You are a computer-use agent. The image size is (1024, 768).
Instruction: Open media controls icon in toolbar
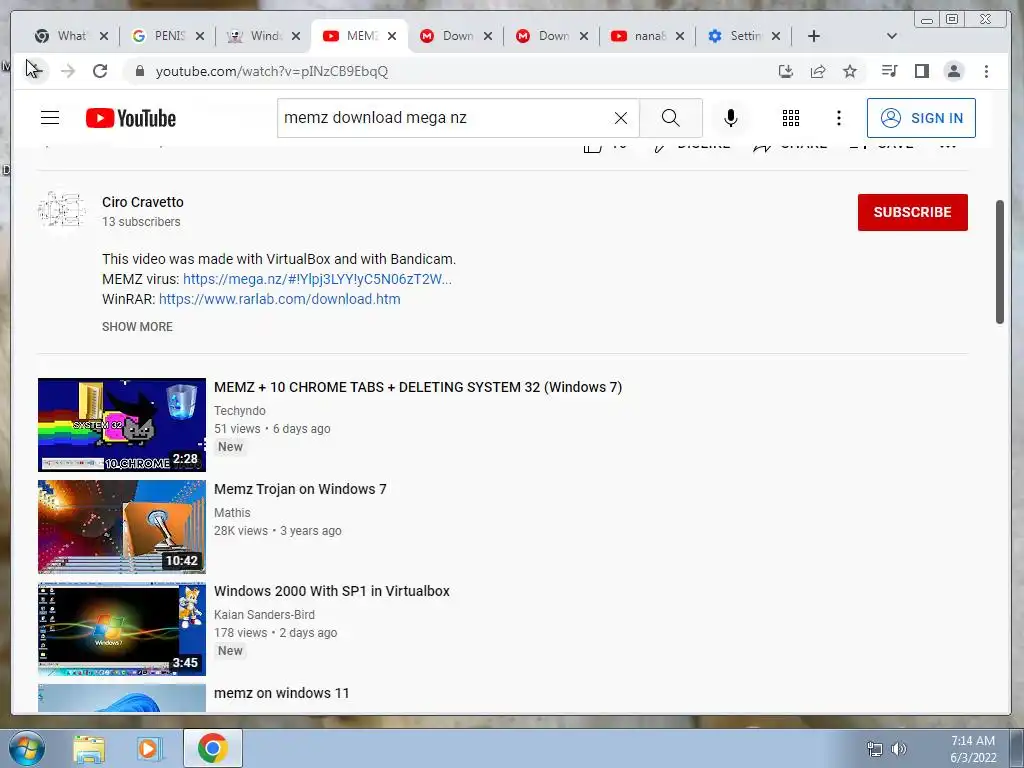pyautogui.click(x=889, y=71)
